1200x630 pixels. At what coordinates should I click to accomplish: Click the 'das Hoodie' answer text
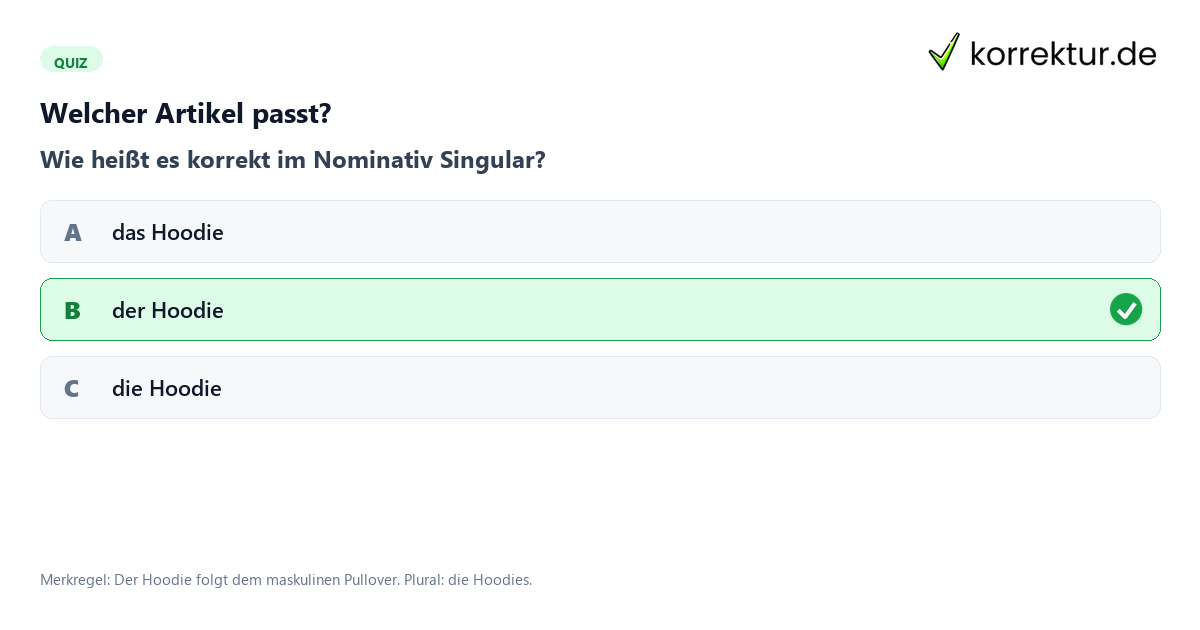point(168,232)
